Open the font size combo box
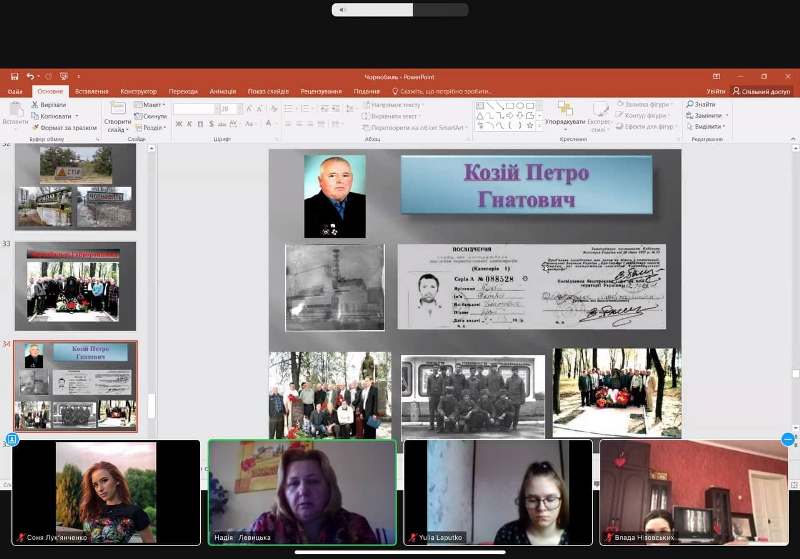 click(x=231, y=109)
